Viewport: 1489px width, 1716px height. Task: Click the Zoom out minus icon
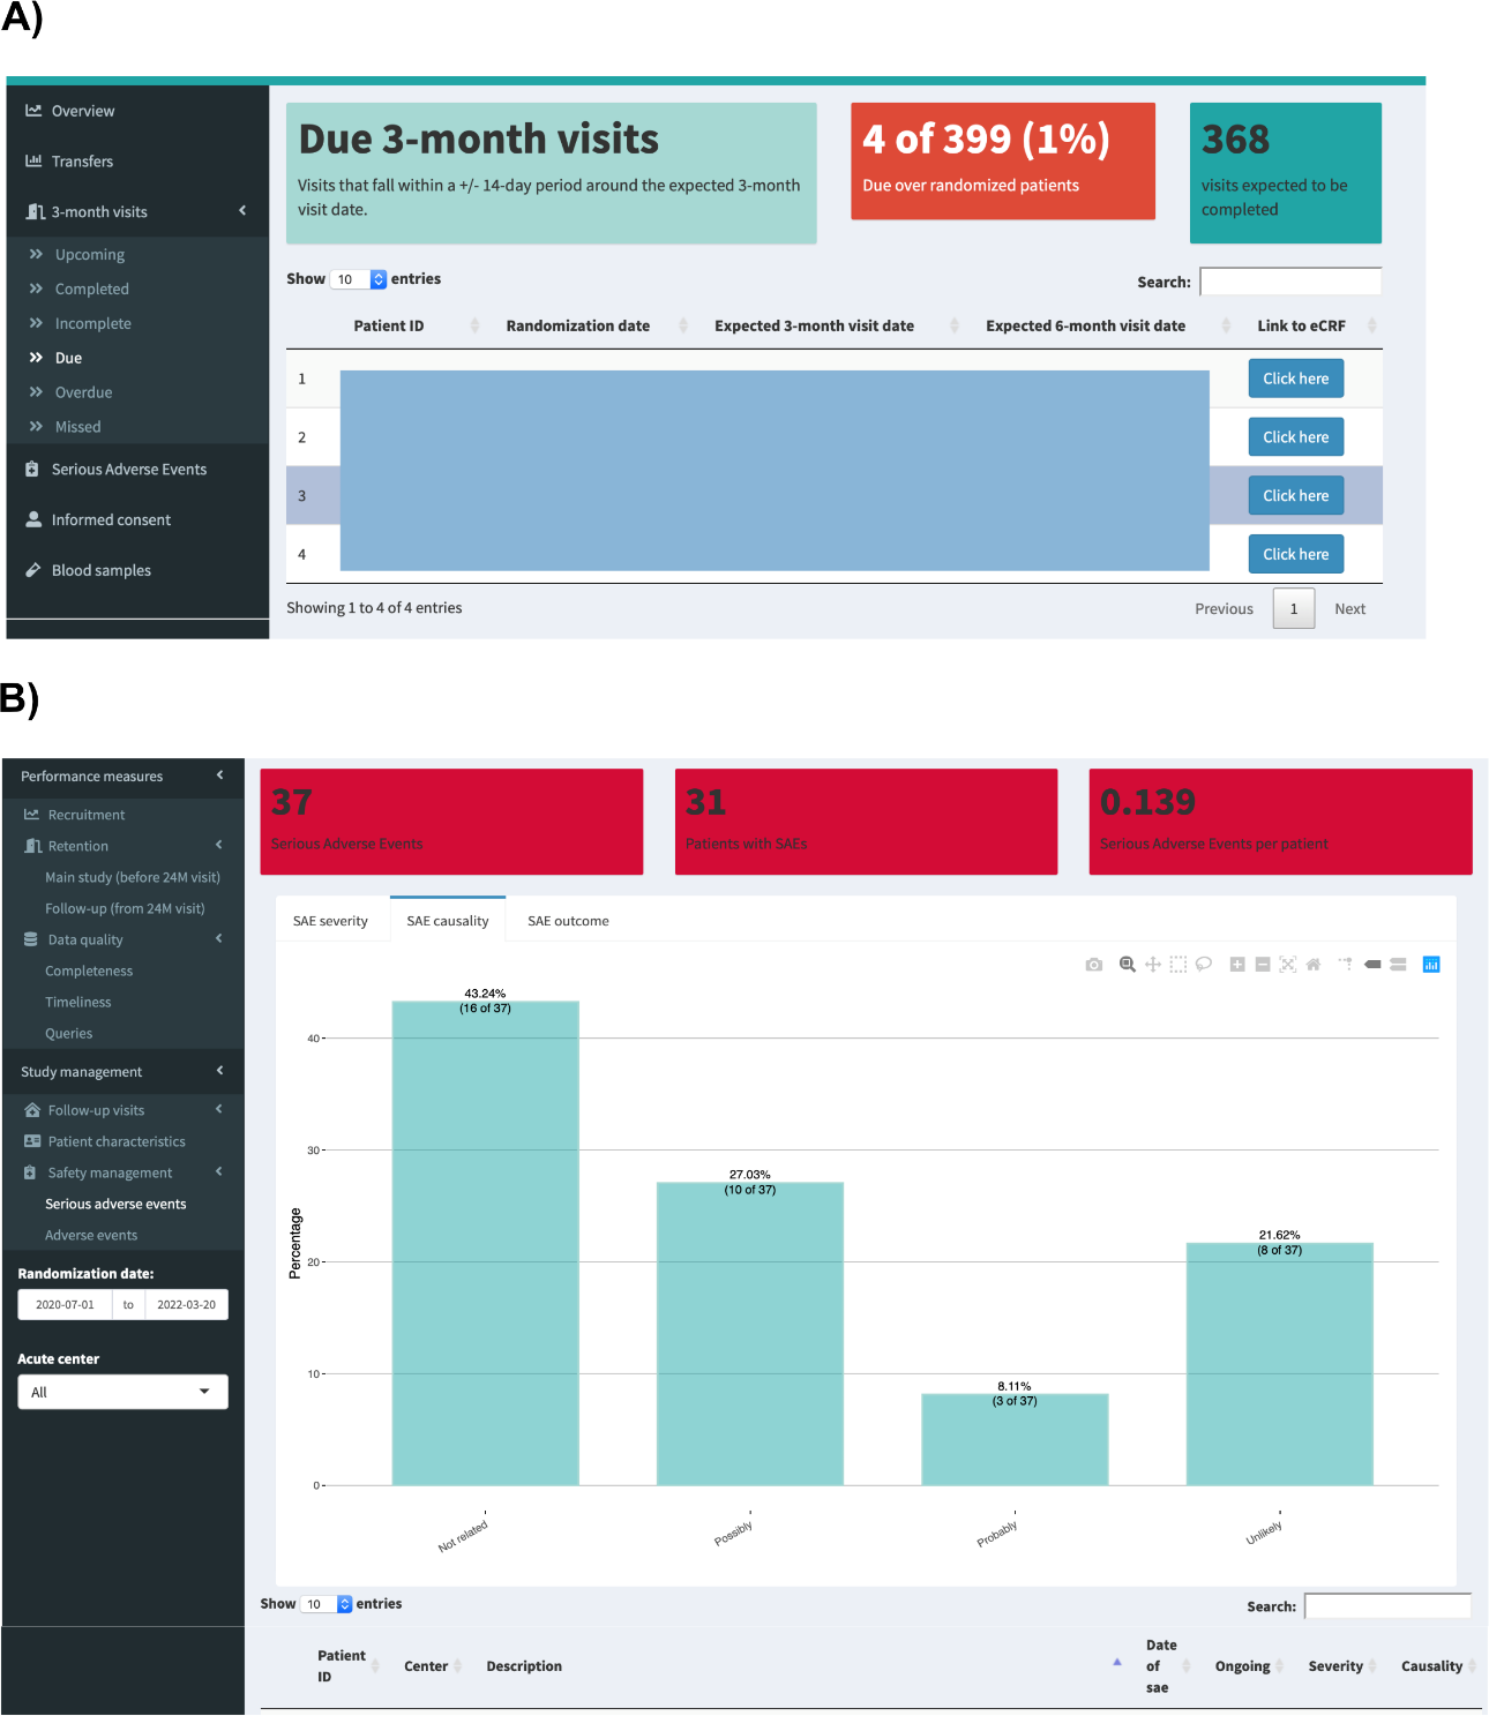[x=1262, y=964]
